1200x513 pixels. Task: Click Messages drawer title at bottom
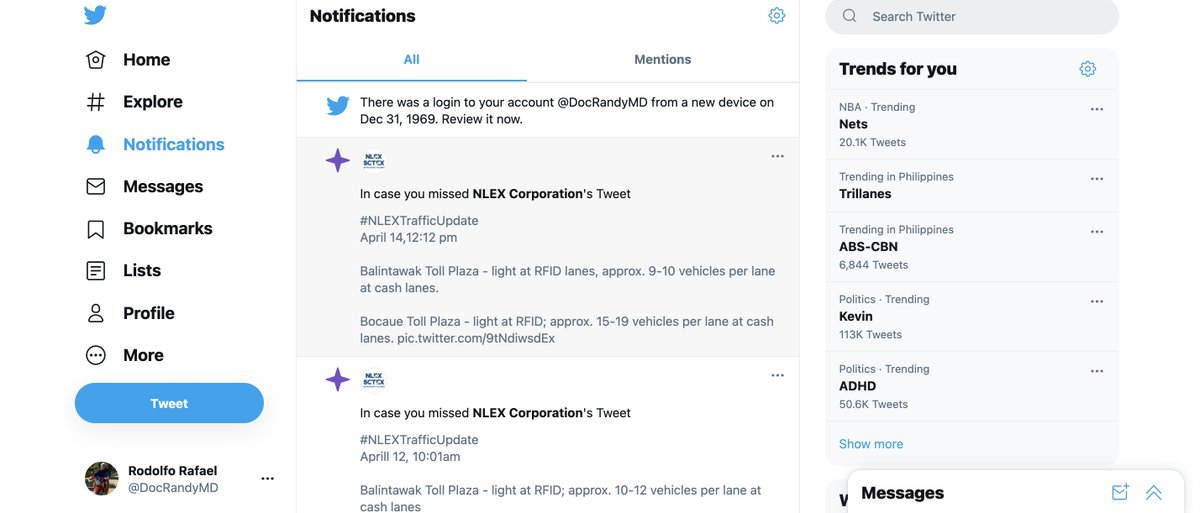tap(902, 493)
